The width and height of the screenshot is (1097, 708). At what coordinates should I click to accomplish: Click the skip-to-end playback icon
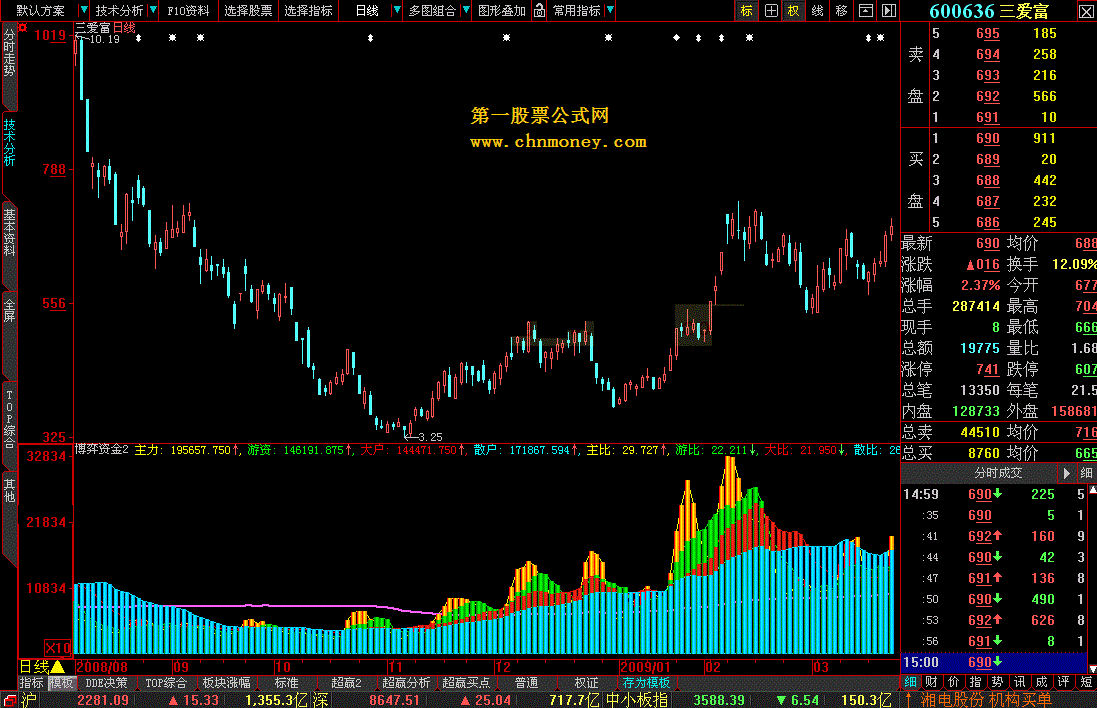pos(889,10)
